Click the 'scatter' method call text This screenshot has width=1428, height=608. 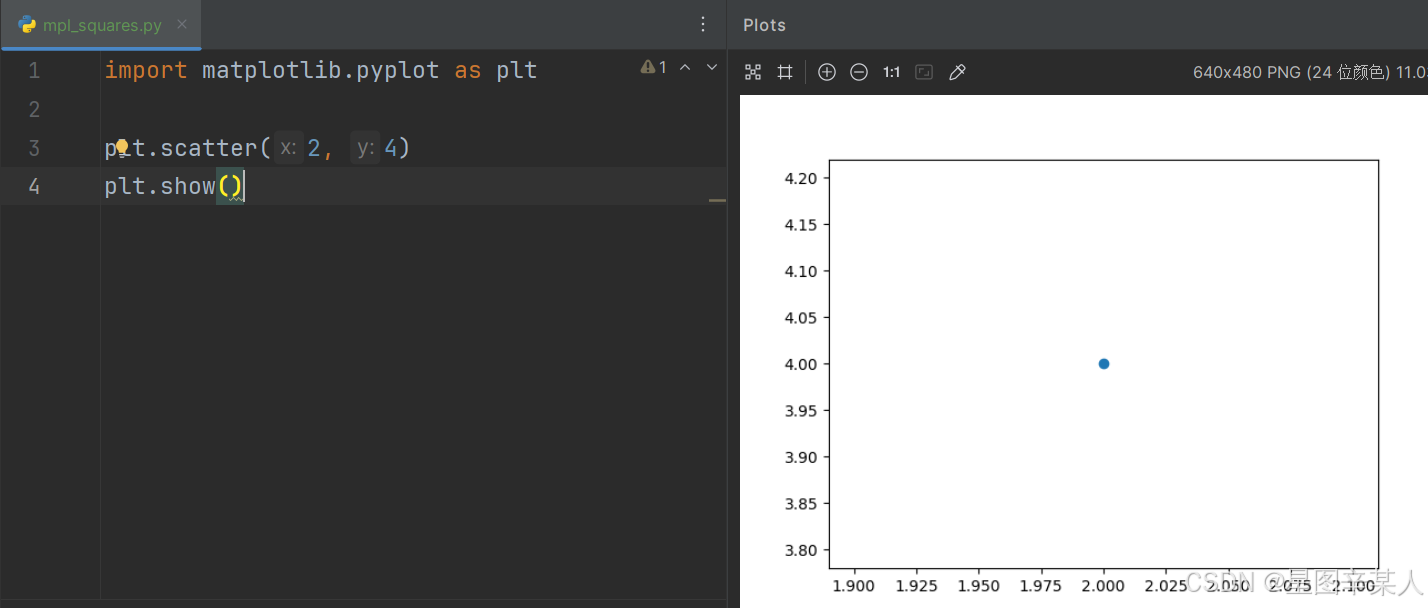point(209,148)
